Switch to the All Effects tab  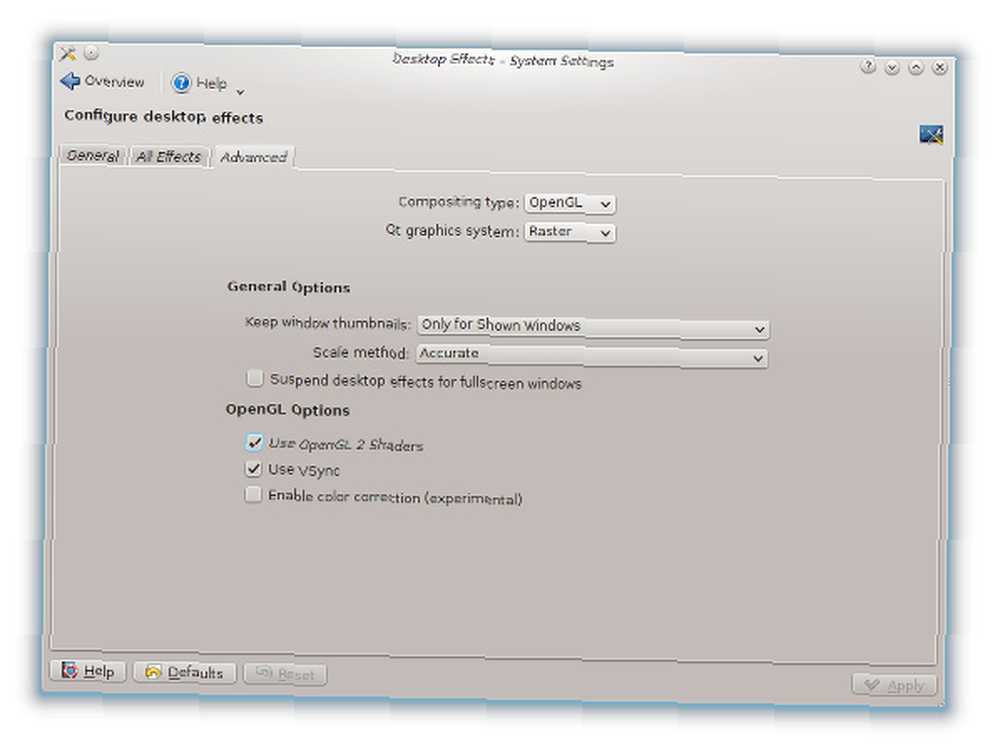coord(169,156)
